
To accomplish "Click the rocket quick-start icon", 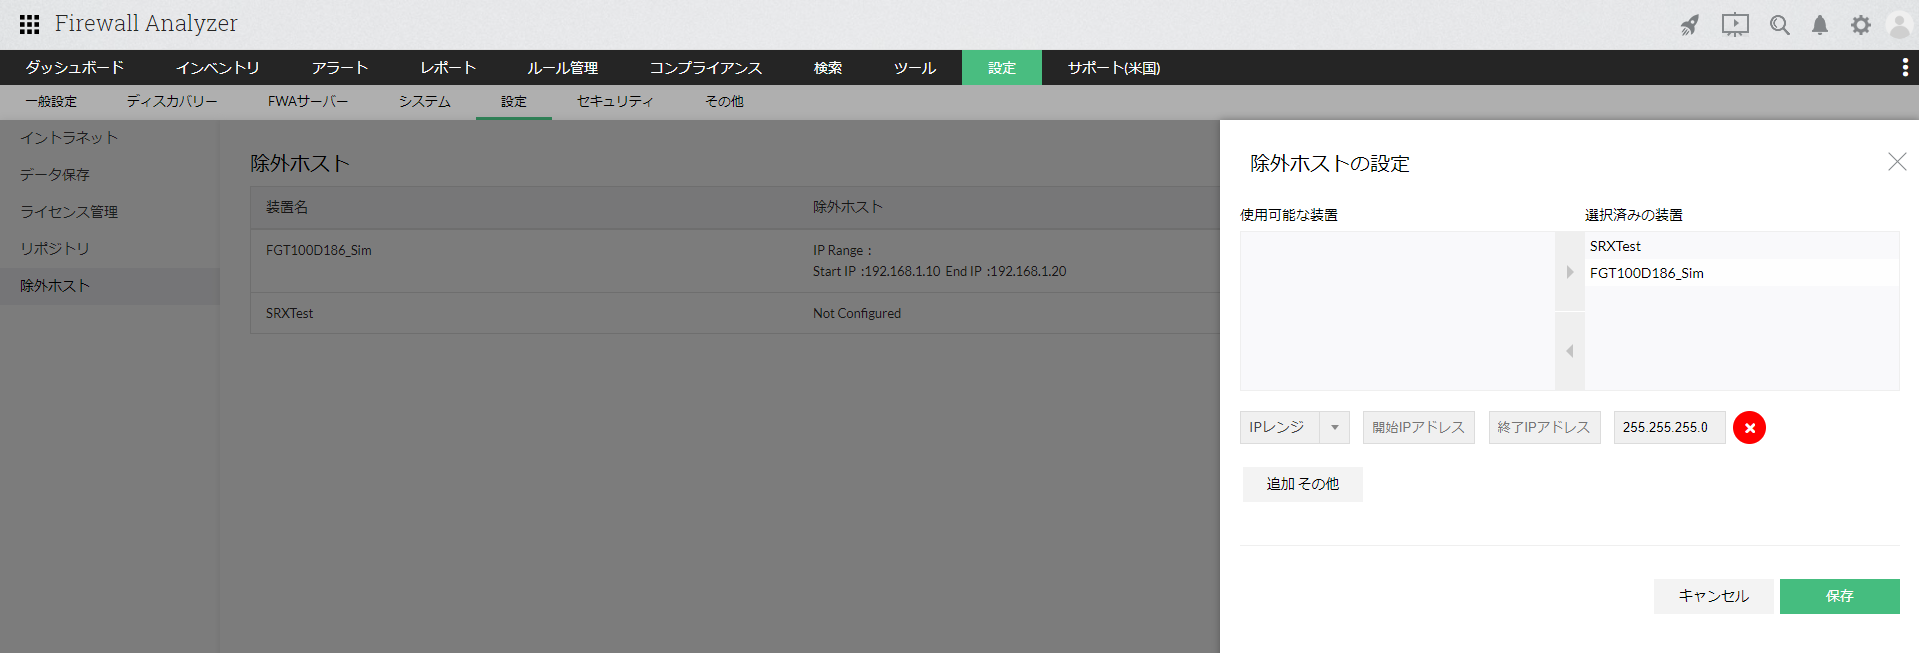I will click(x=1689, y=25).
